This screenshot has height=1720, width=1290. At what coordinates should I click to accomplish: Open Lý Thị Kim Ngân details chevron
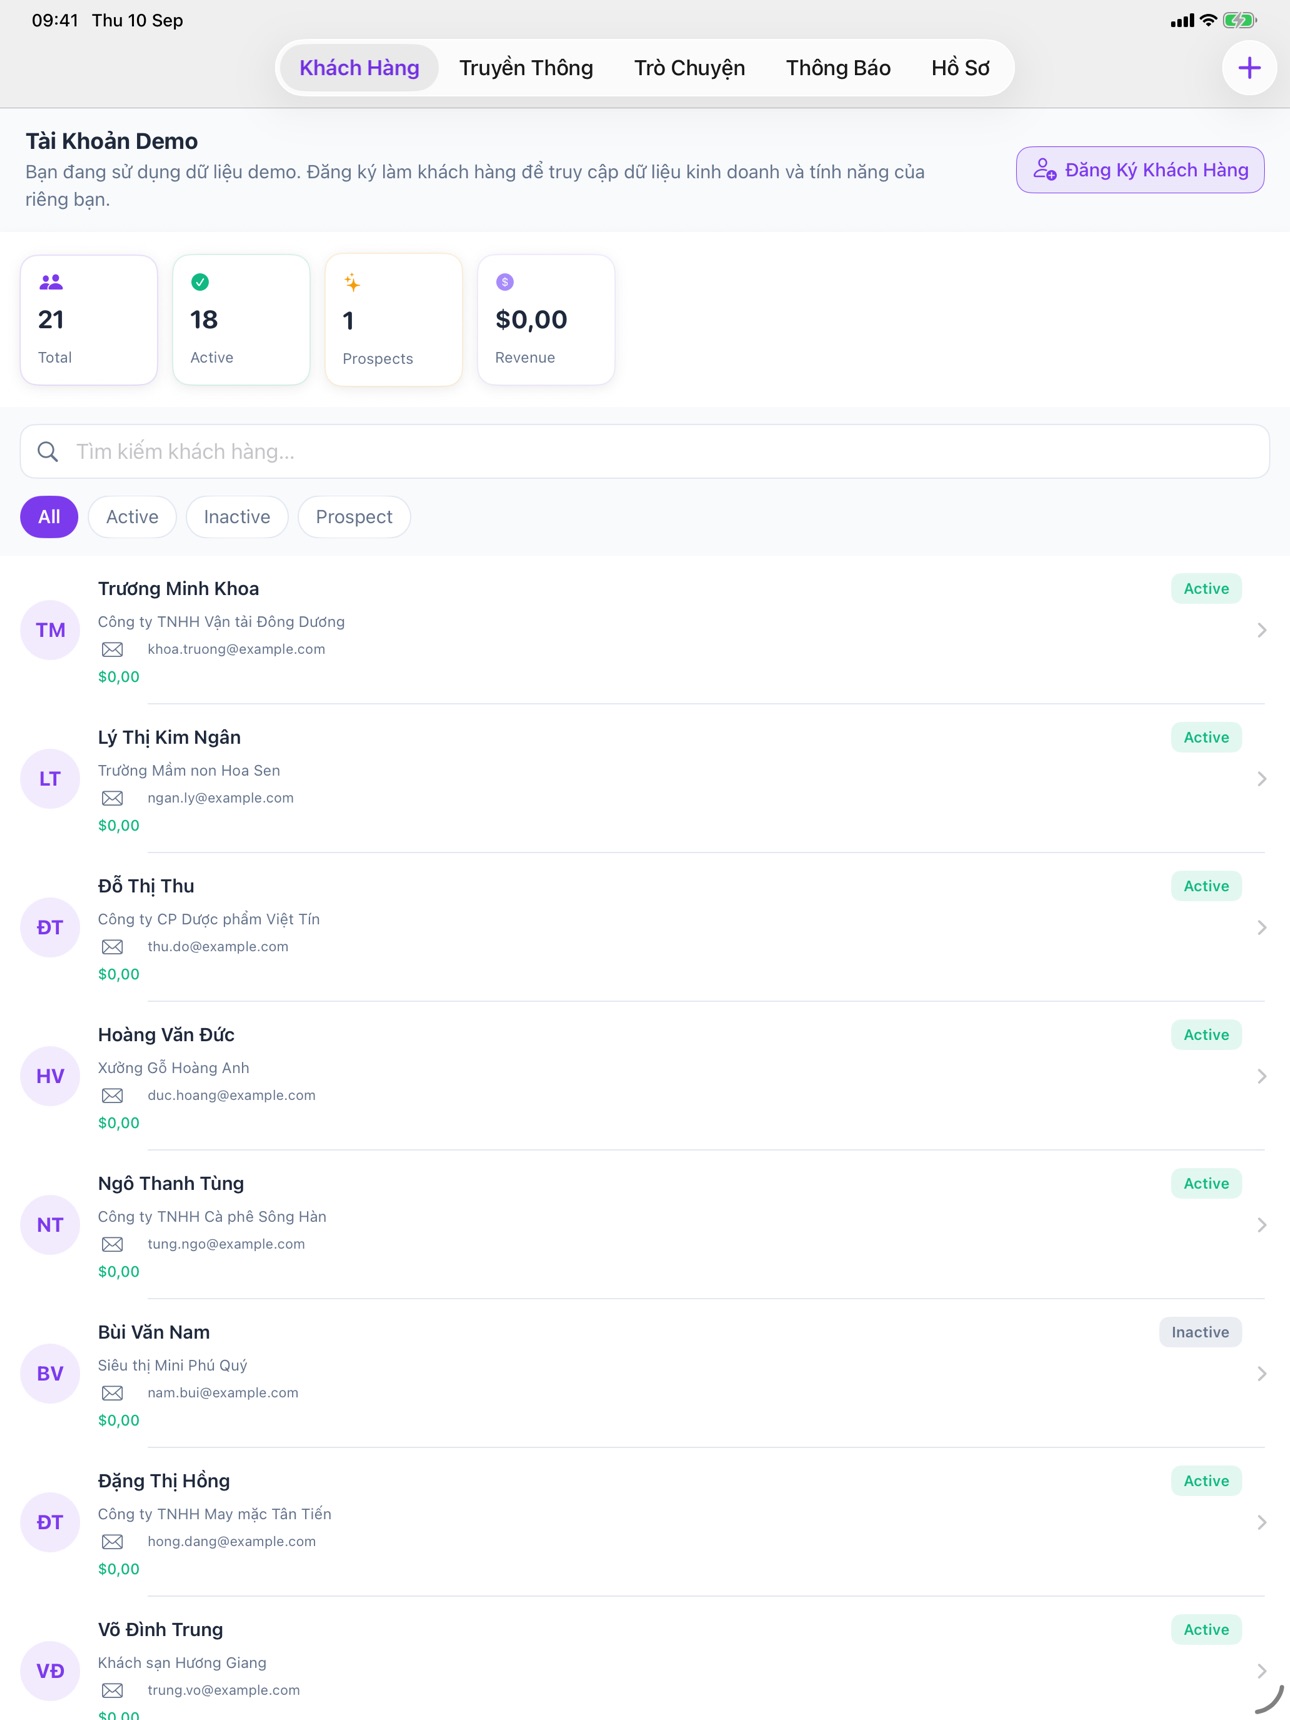[1262, 779]
